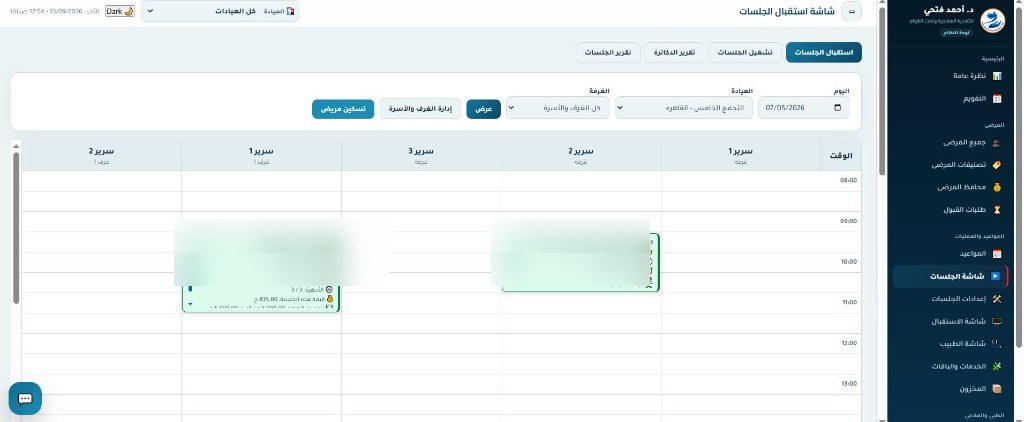Click the إعدادات الجلسات tools icon
The width and height of the screenshot is (1024, 422).
pyautogui.click(x=997, y=299)
